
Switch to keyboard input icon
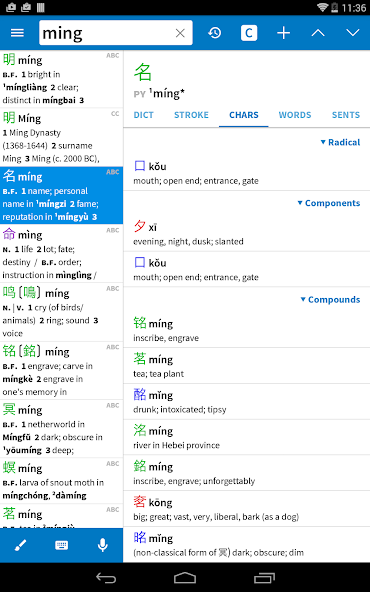tap(62, 545)
